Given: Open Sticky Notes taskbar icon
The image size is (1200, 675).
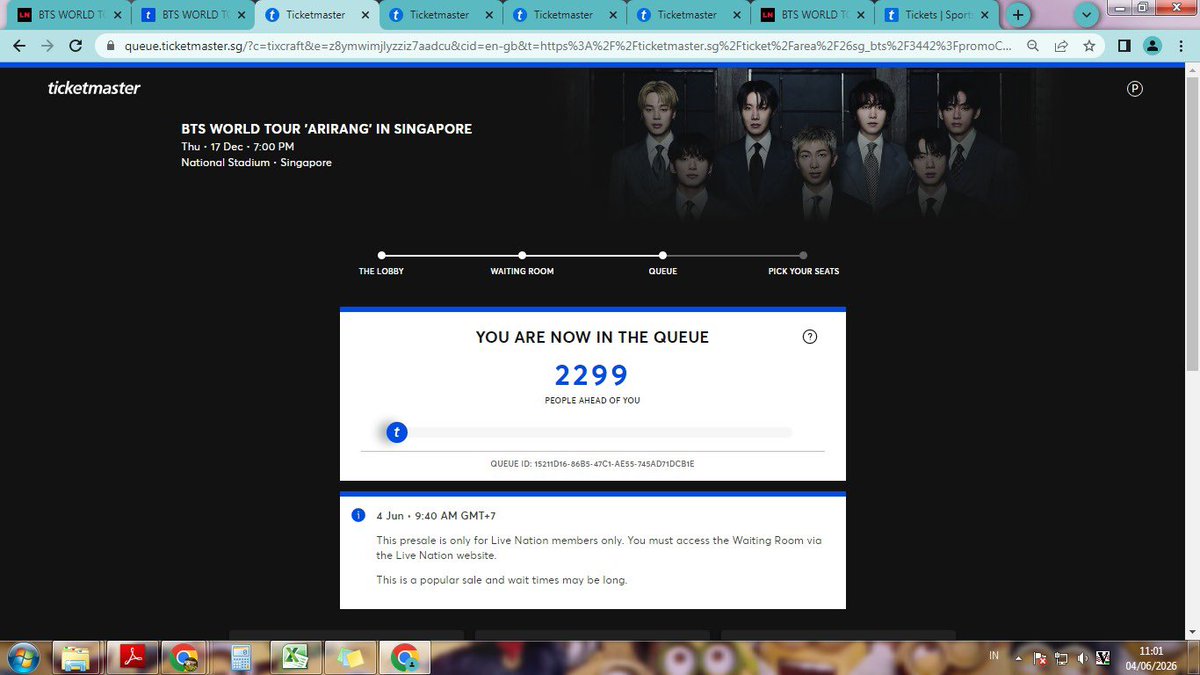Looking at the screenshot, I should pyautogui.click(x=349, y=657).
